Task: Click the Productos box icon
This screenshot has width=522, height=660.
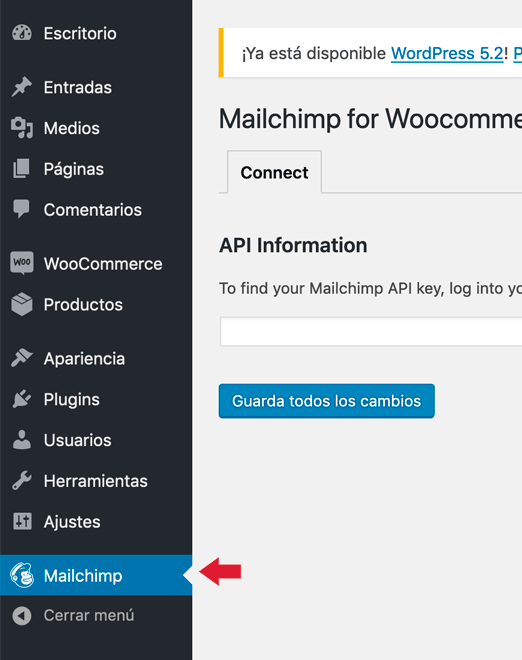Action: click(22, 304)
